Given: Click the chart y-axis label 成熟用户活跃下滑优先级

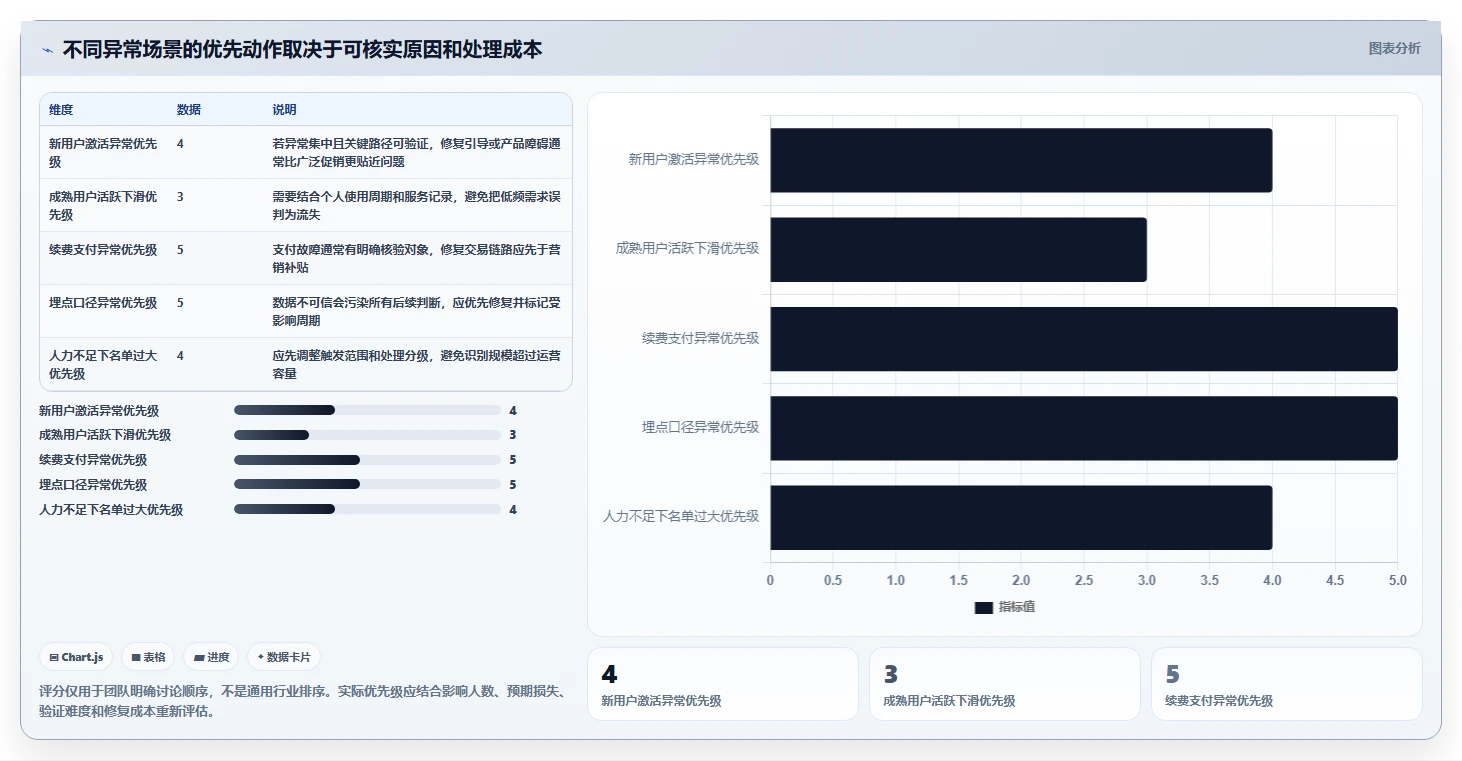Looking at the screenshot, I should pos(688,248).
